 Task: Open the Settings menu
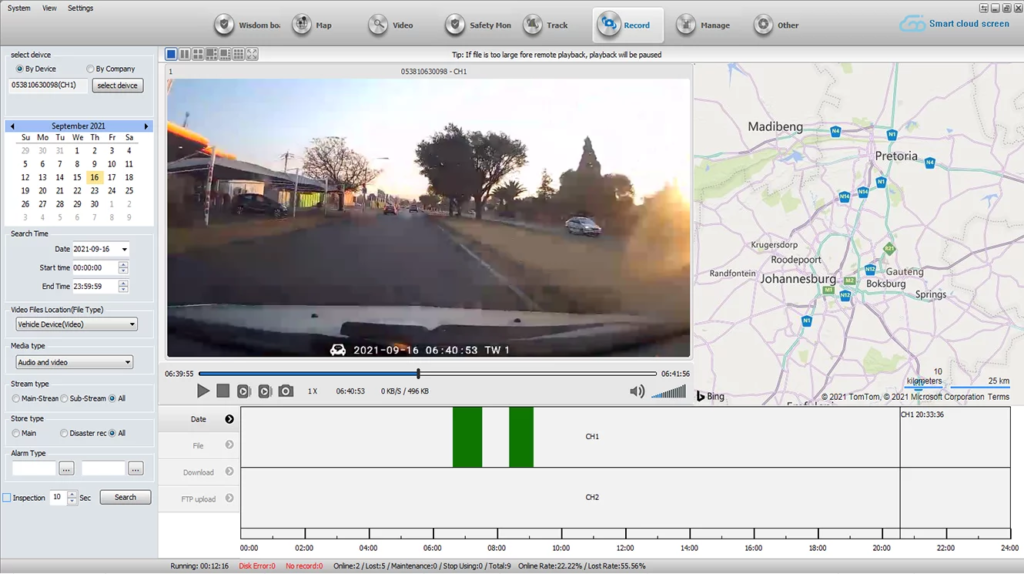coord(80,8)
